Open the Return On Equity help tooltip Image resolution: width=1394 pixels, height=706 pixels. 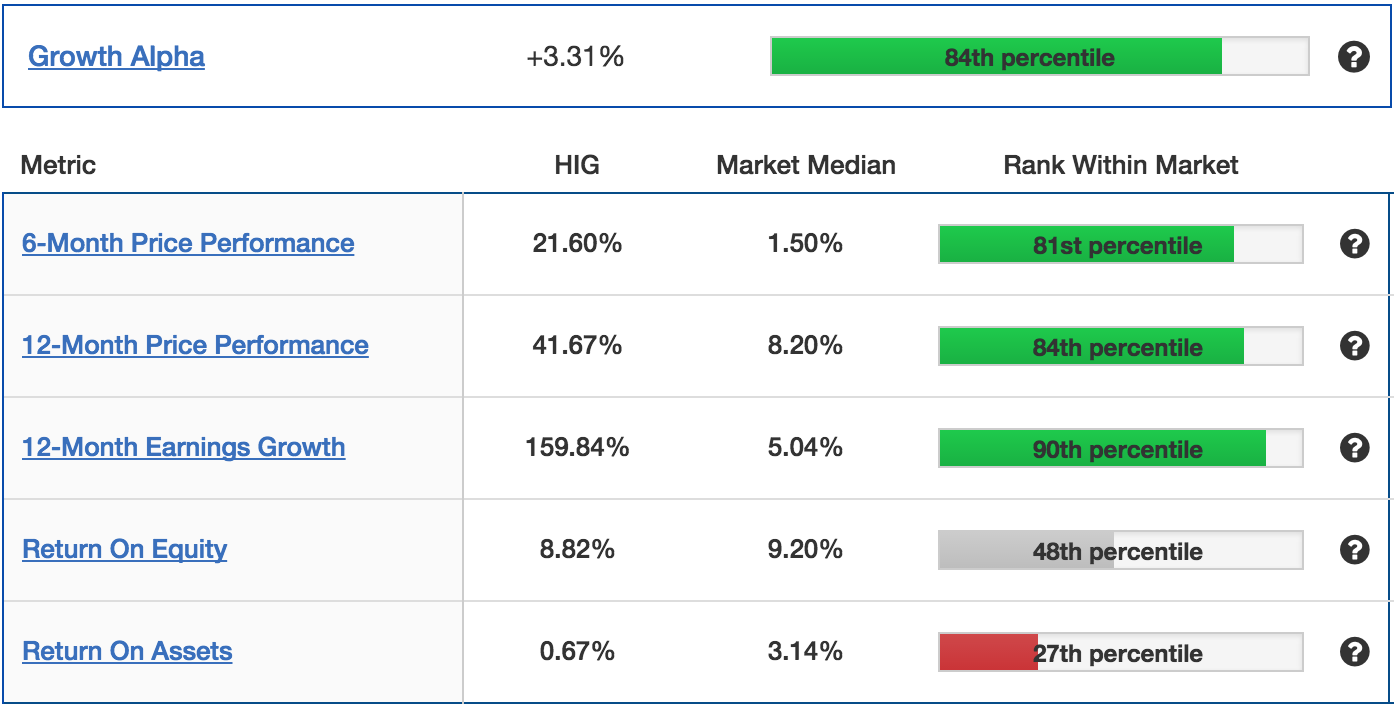(1353, 550)
